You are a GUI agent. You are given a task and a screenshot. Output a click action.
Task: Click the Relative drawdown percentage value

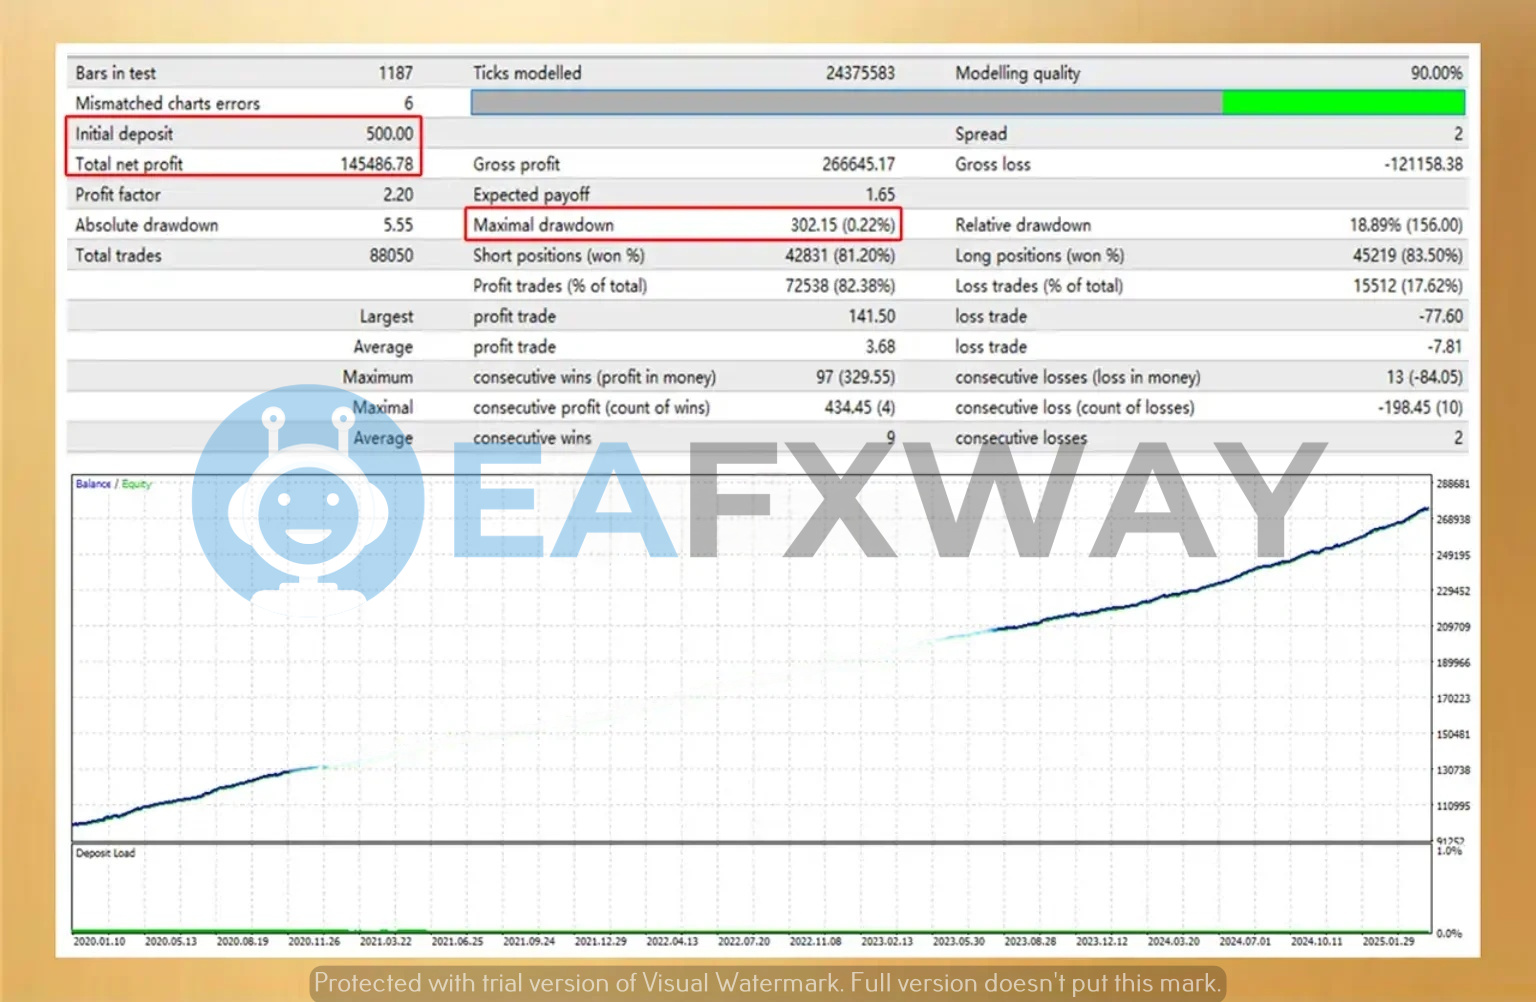pos(1405,225)
